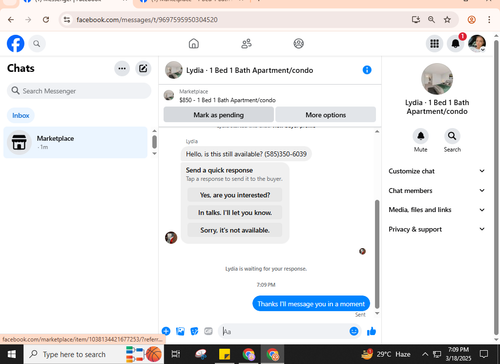Bookmark this page with the star icon
The height and width of the screenshot is (364, 500).
447,20
